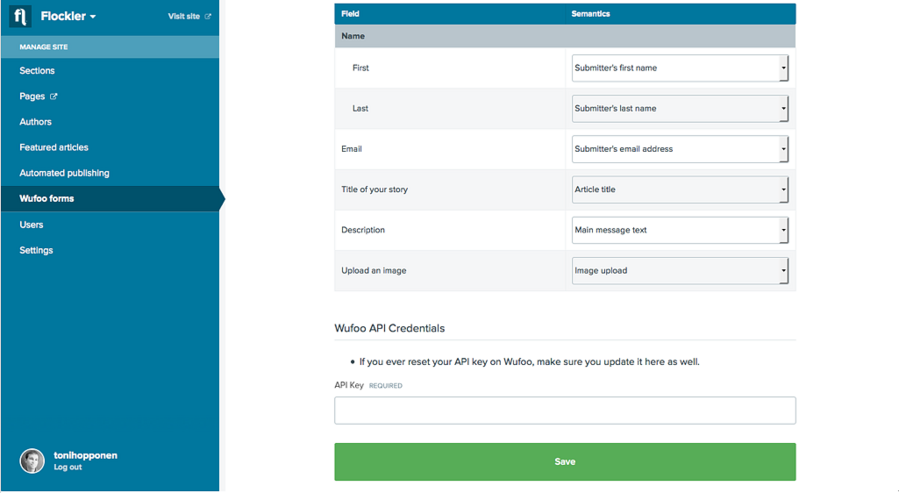
Task: Click the Field column header
Action: pyautogui.click(x=350, y=14)
